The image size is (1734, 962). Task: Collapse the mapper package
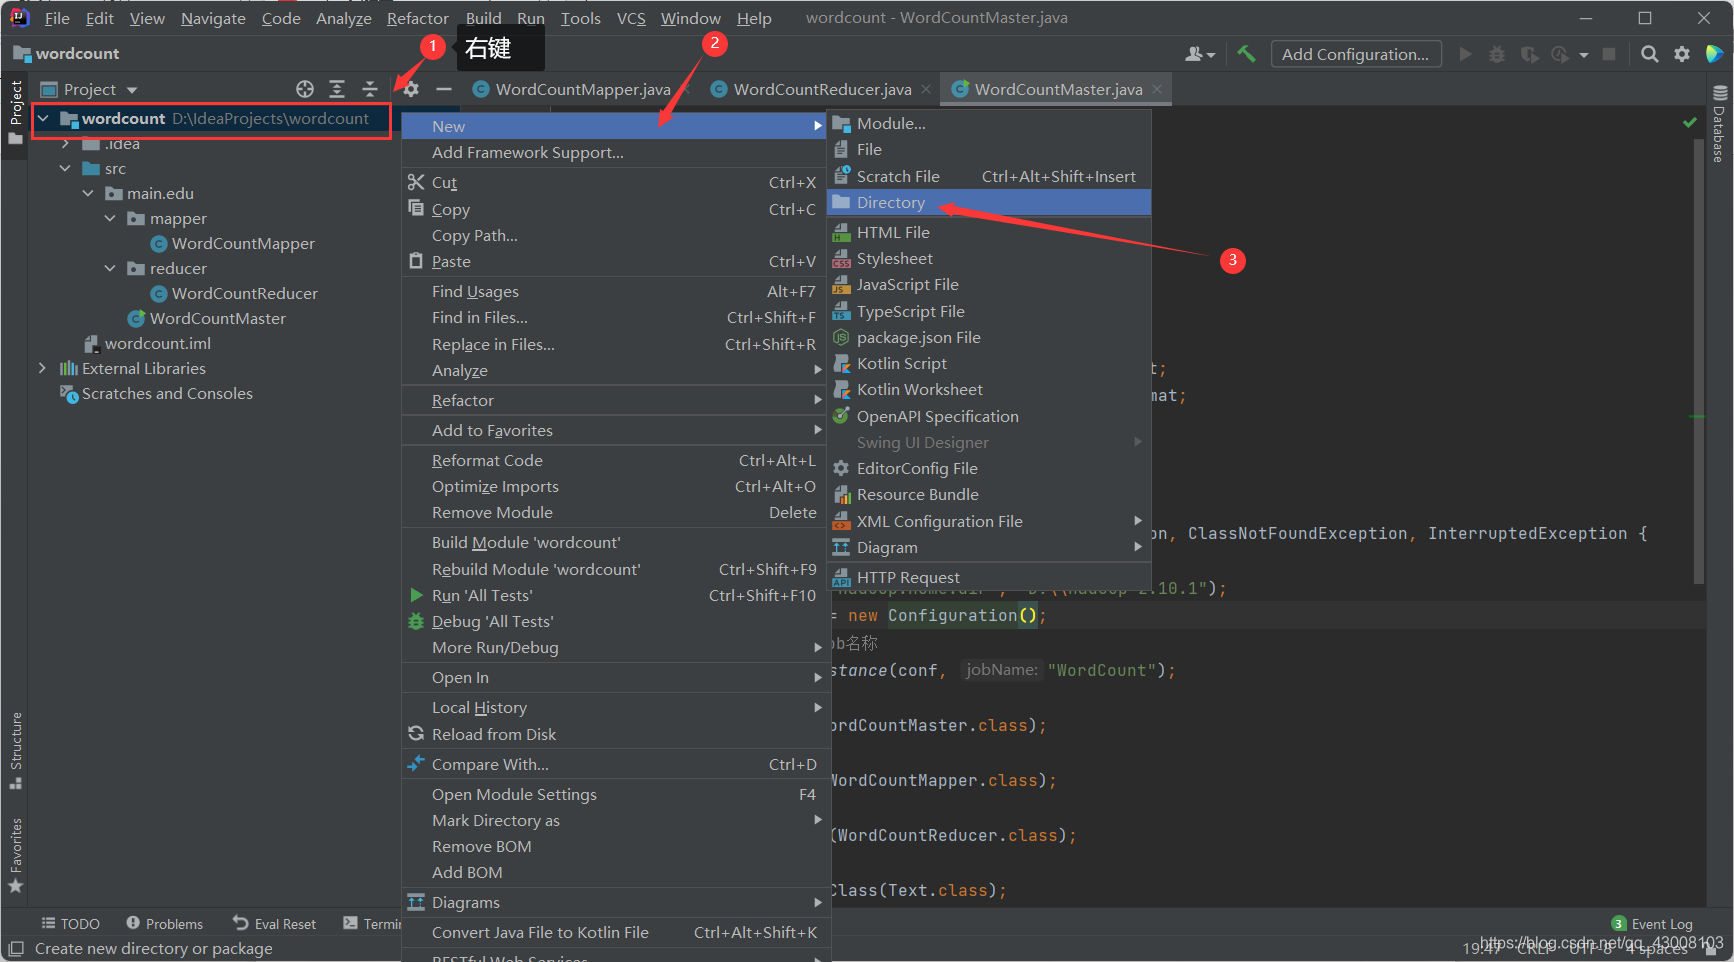click(110, 218)
